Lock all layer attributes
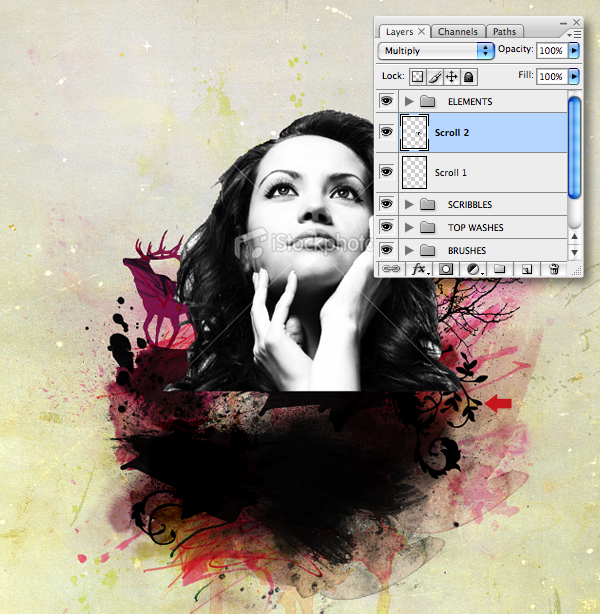 (469, 77)
